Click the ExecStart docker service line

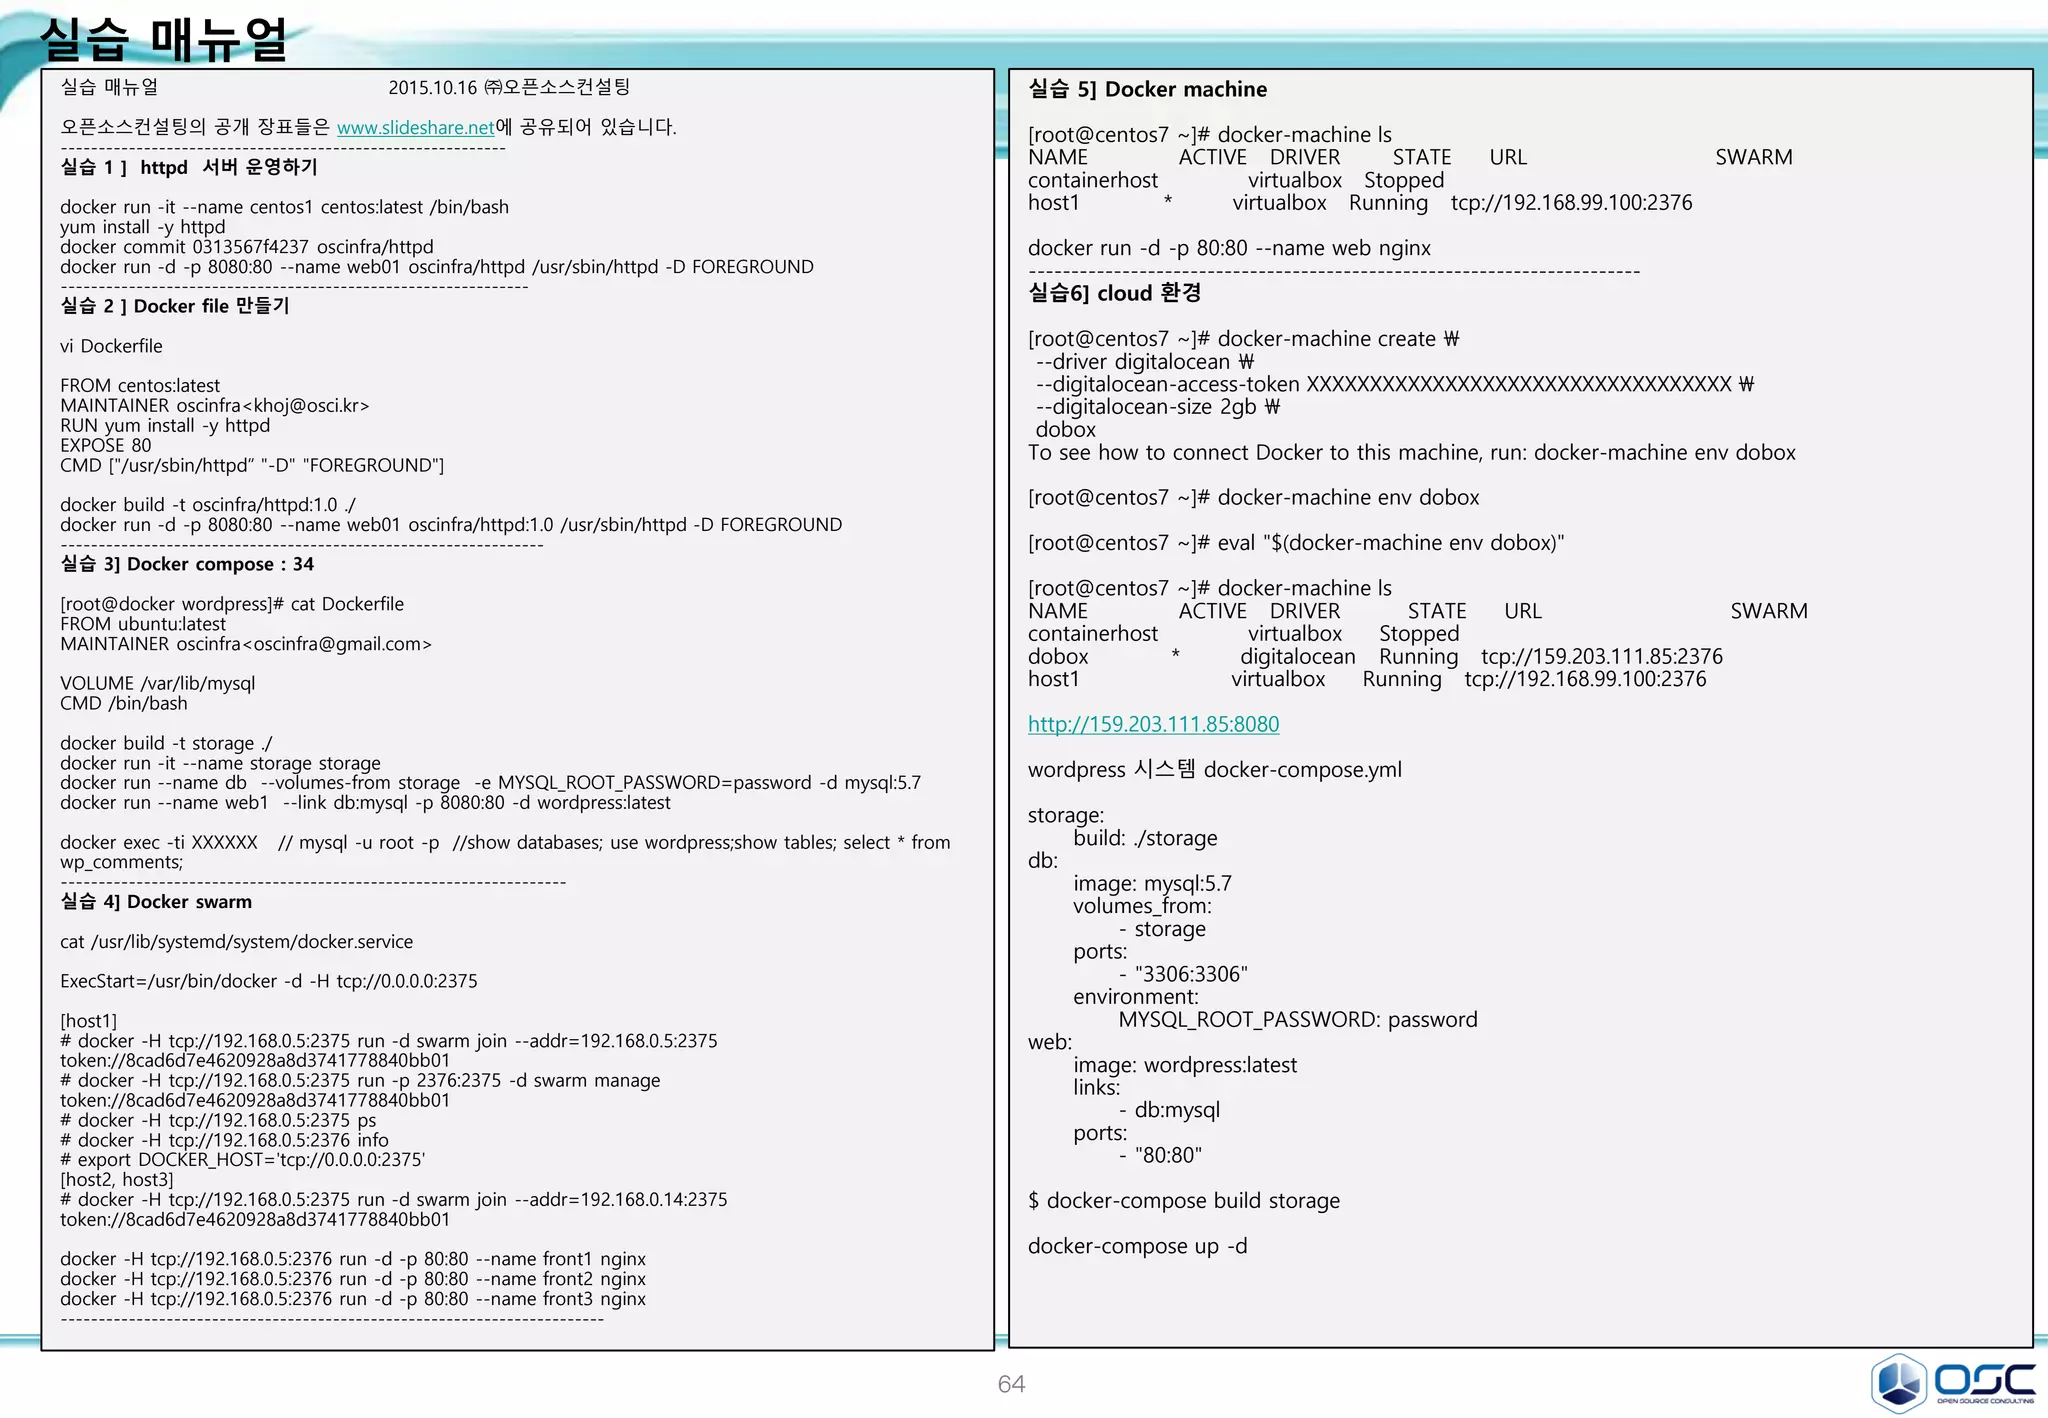tap(268, 981)
